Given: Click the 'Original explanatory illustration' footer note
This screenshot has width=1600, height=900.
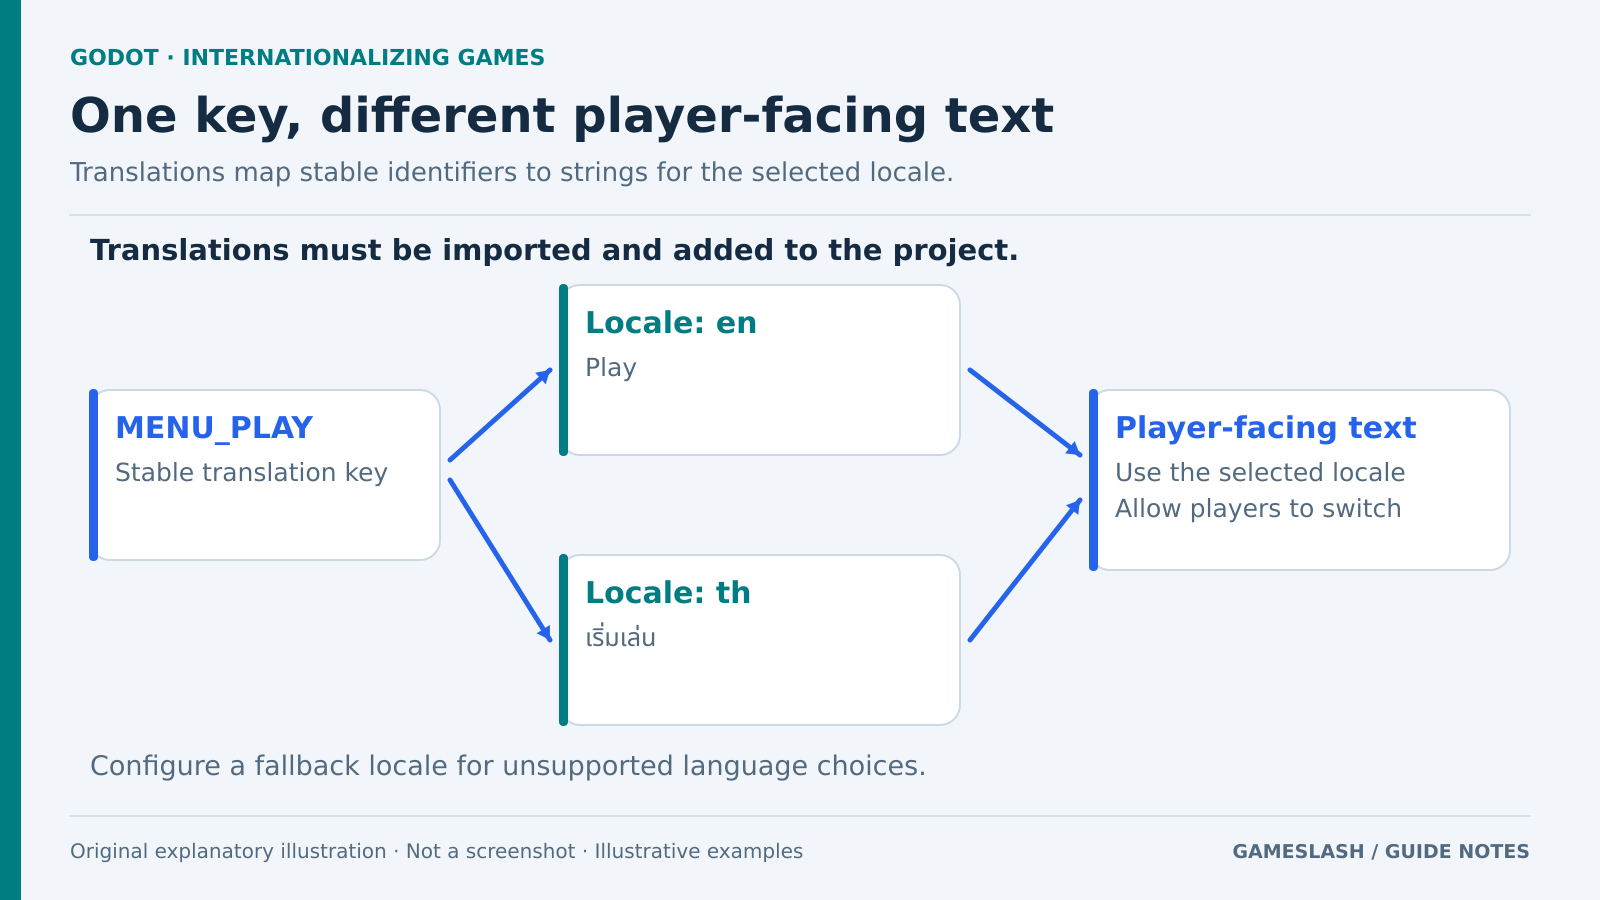Looking at the screenshot, I should (436, 851).
